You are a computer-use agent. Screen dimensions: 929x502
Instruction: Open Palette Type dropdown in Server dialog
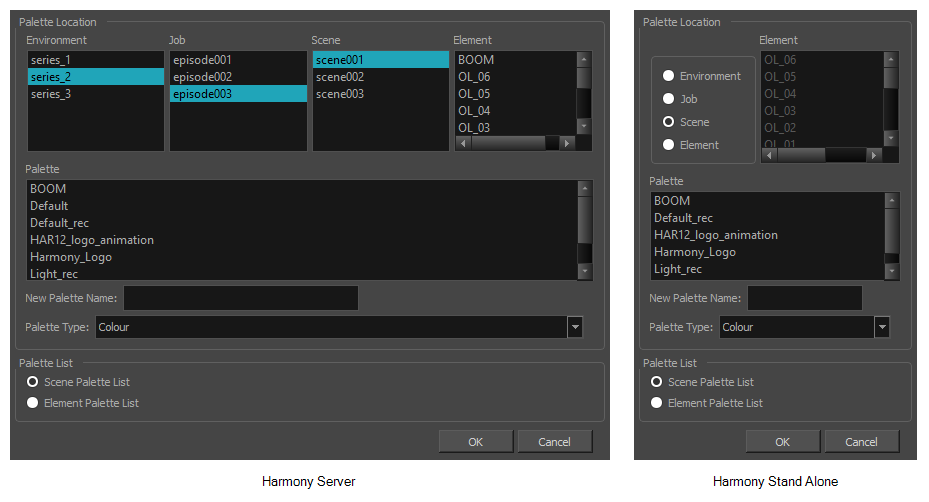tap(575, 327)
